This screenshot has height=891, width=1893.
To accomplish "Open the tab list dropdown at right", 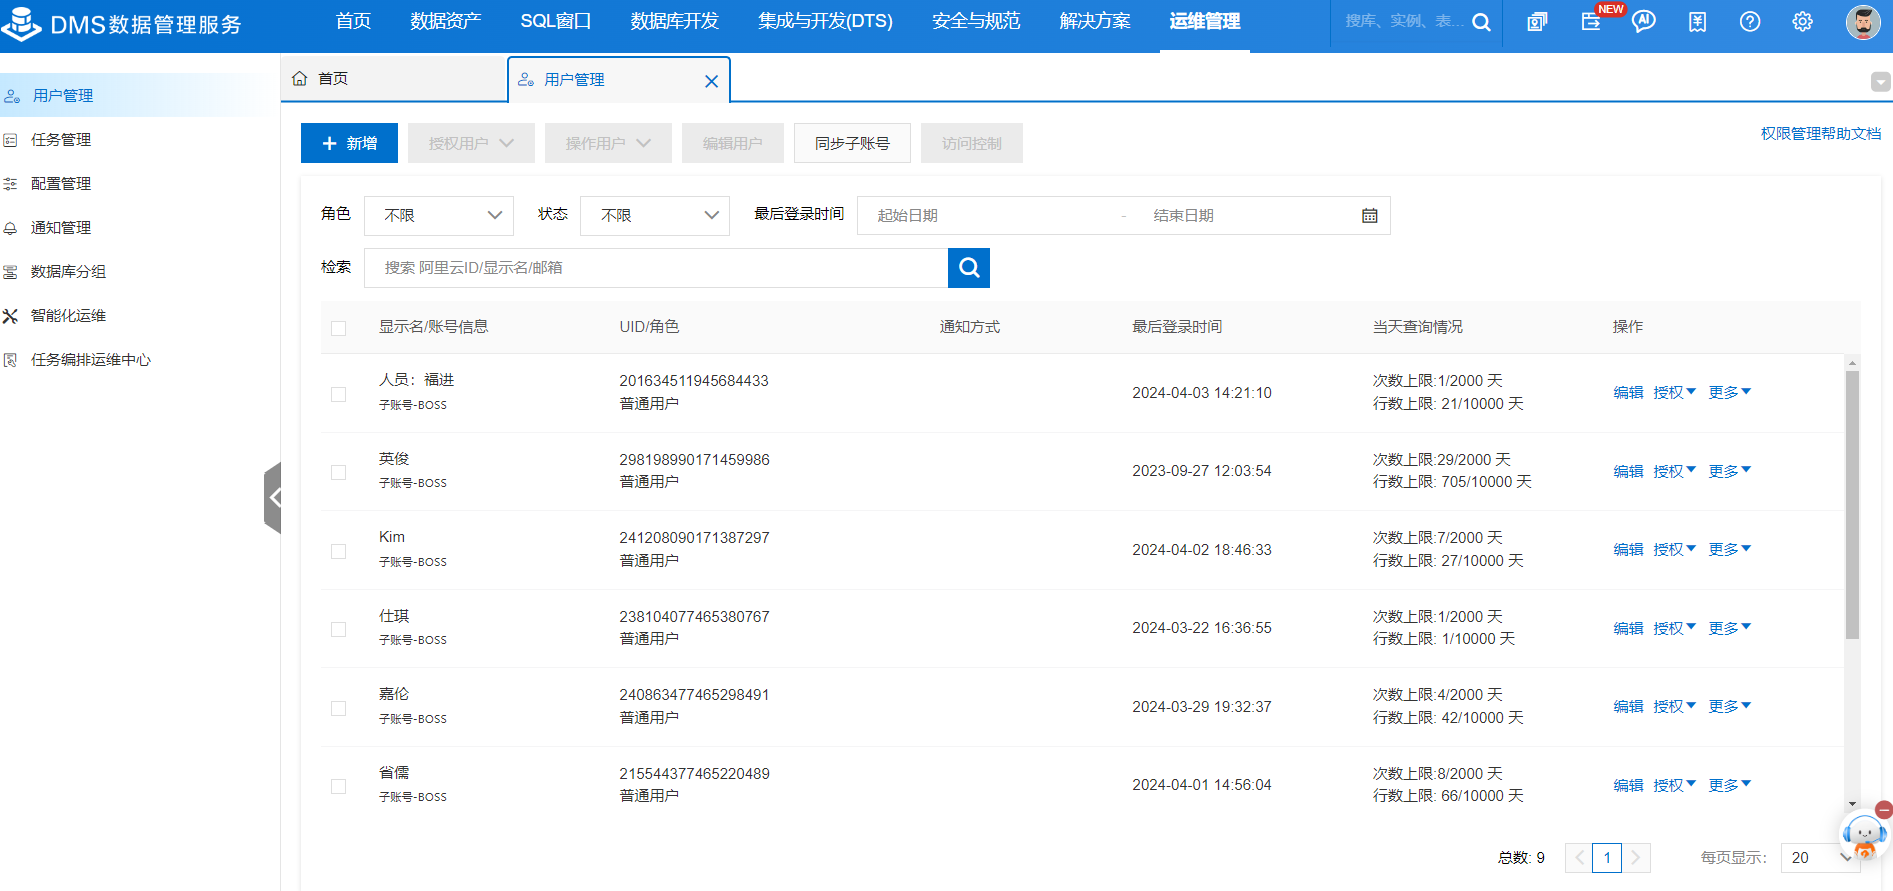I will pyautogui.click(x=1881, y=82).
